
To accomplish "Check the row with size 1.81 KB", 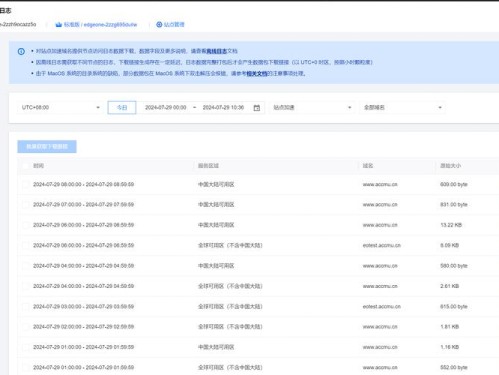I will coord(25,327).
